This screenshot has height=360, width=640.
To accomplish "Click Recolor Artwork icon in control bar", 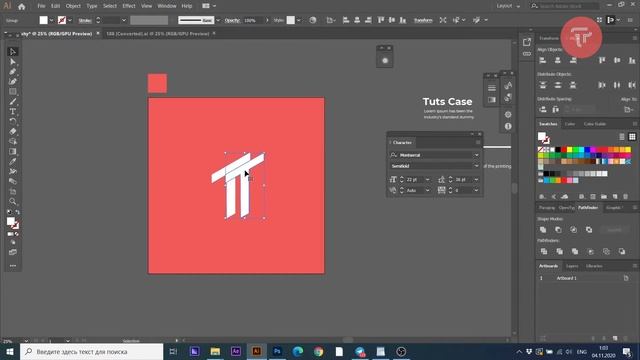I will point(313,20).
